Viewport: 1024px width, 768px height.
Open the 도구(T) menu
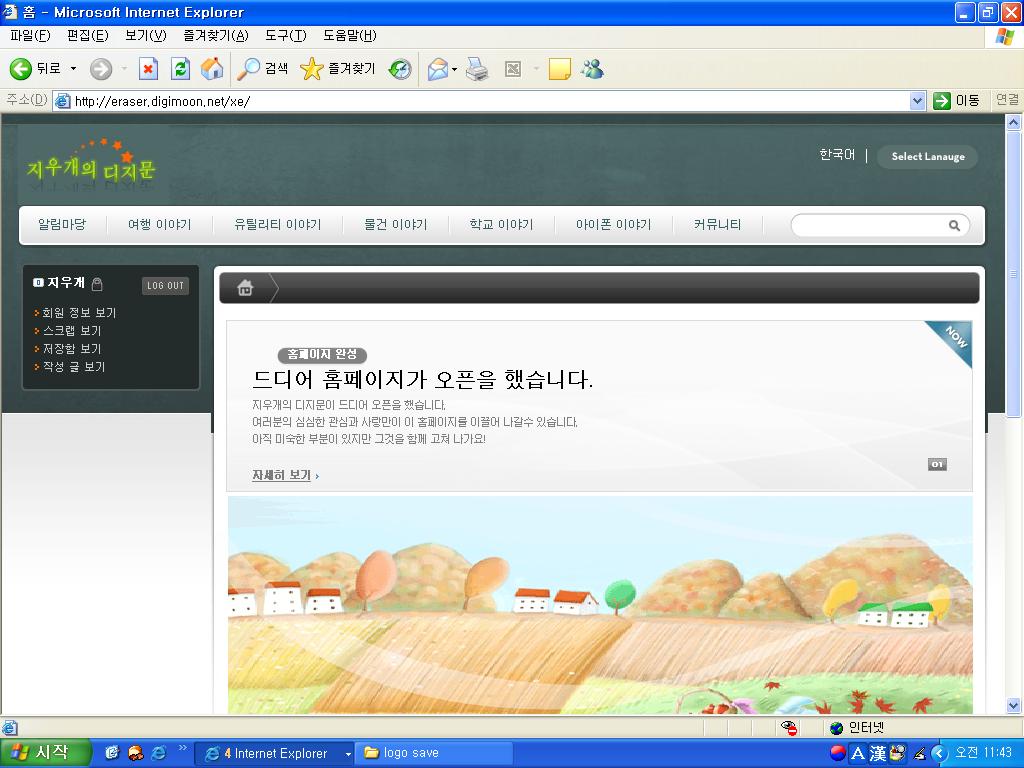pos(285,36)
